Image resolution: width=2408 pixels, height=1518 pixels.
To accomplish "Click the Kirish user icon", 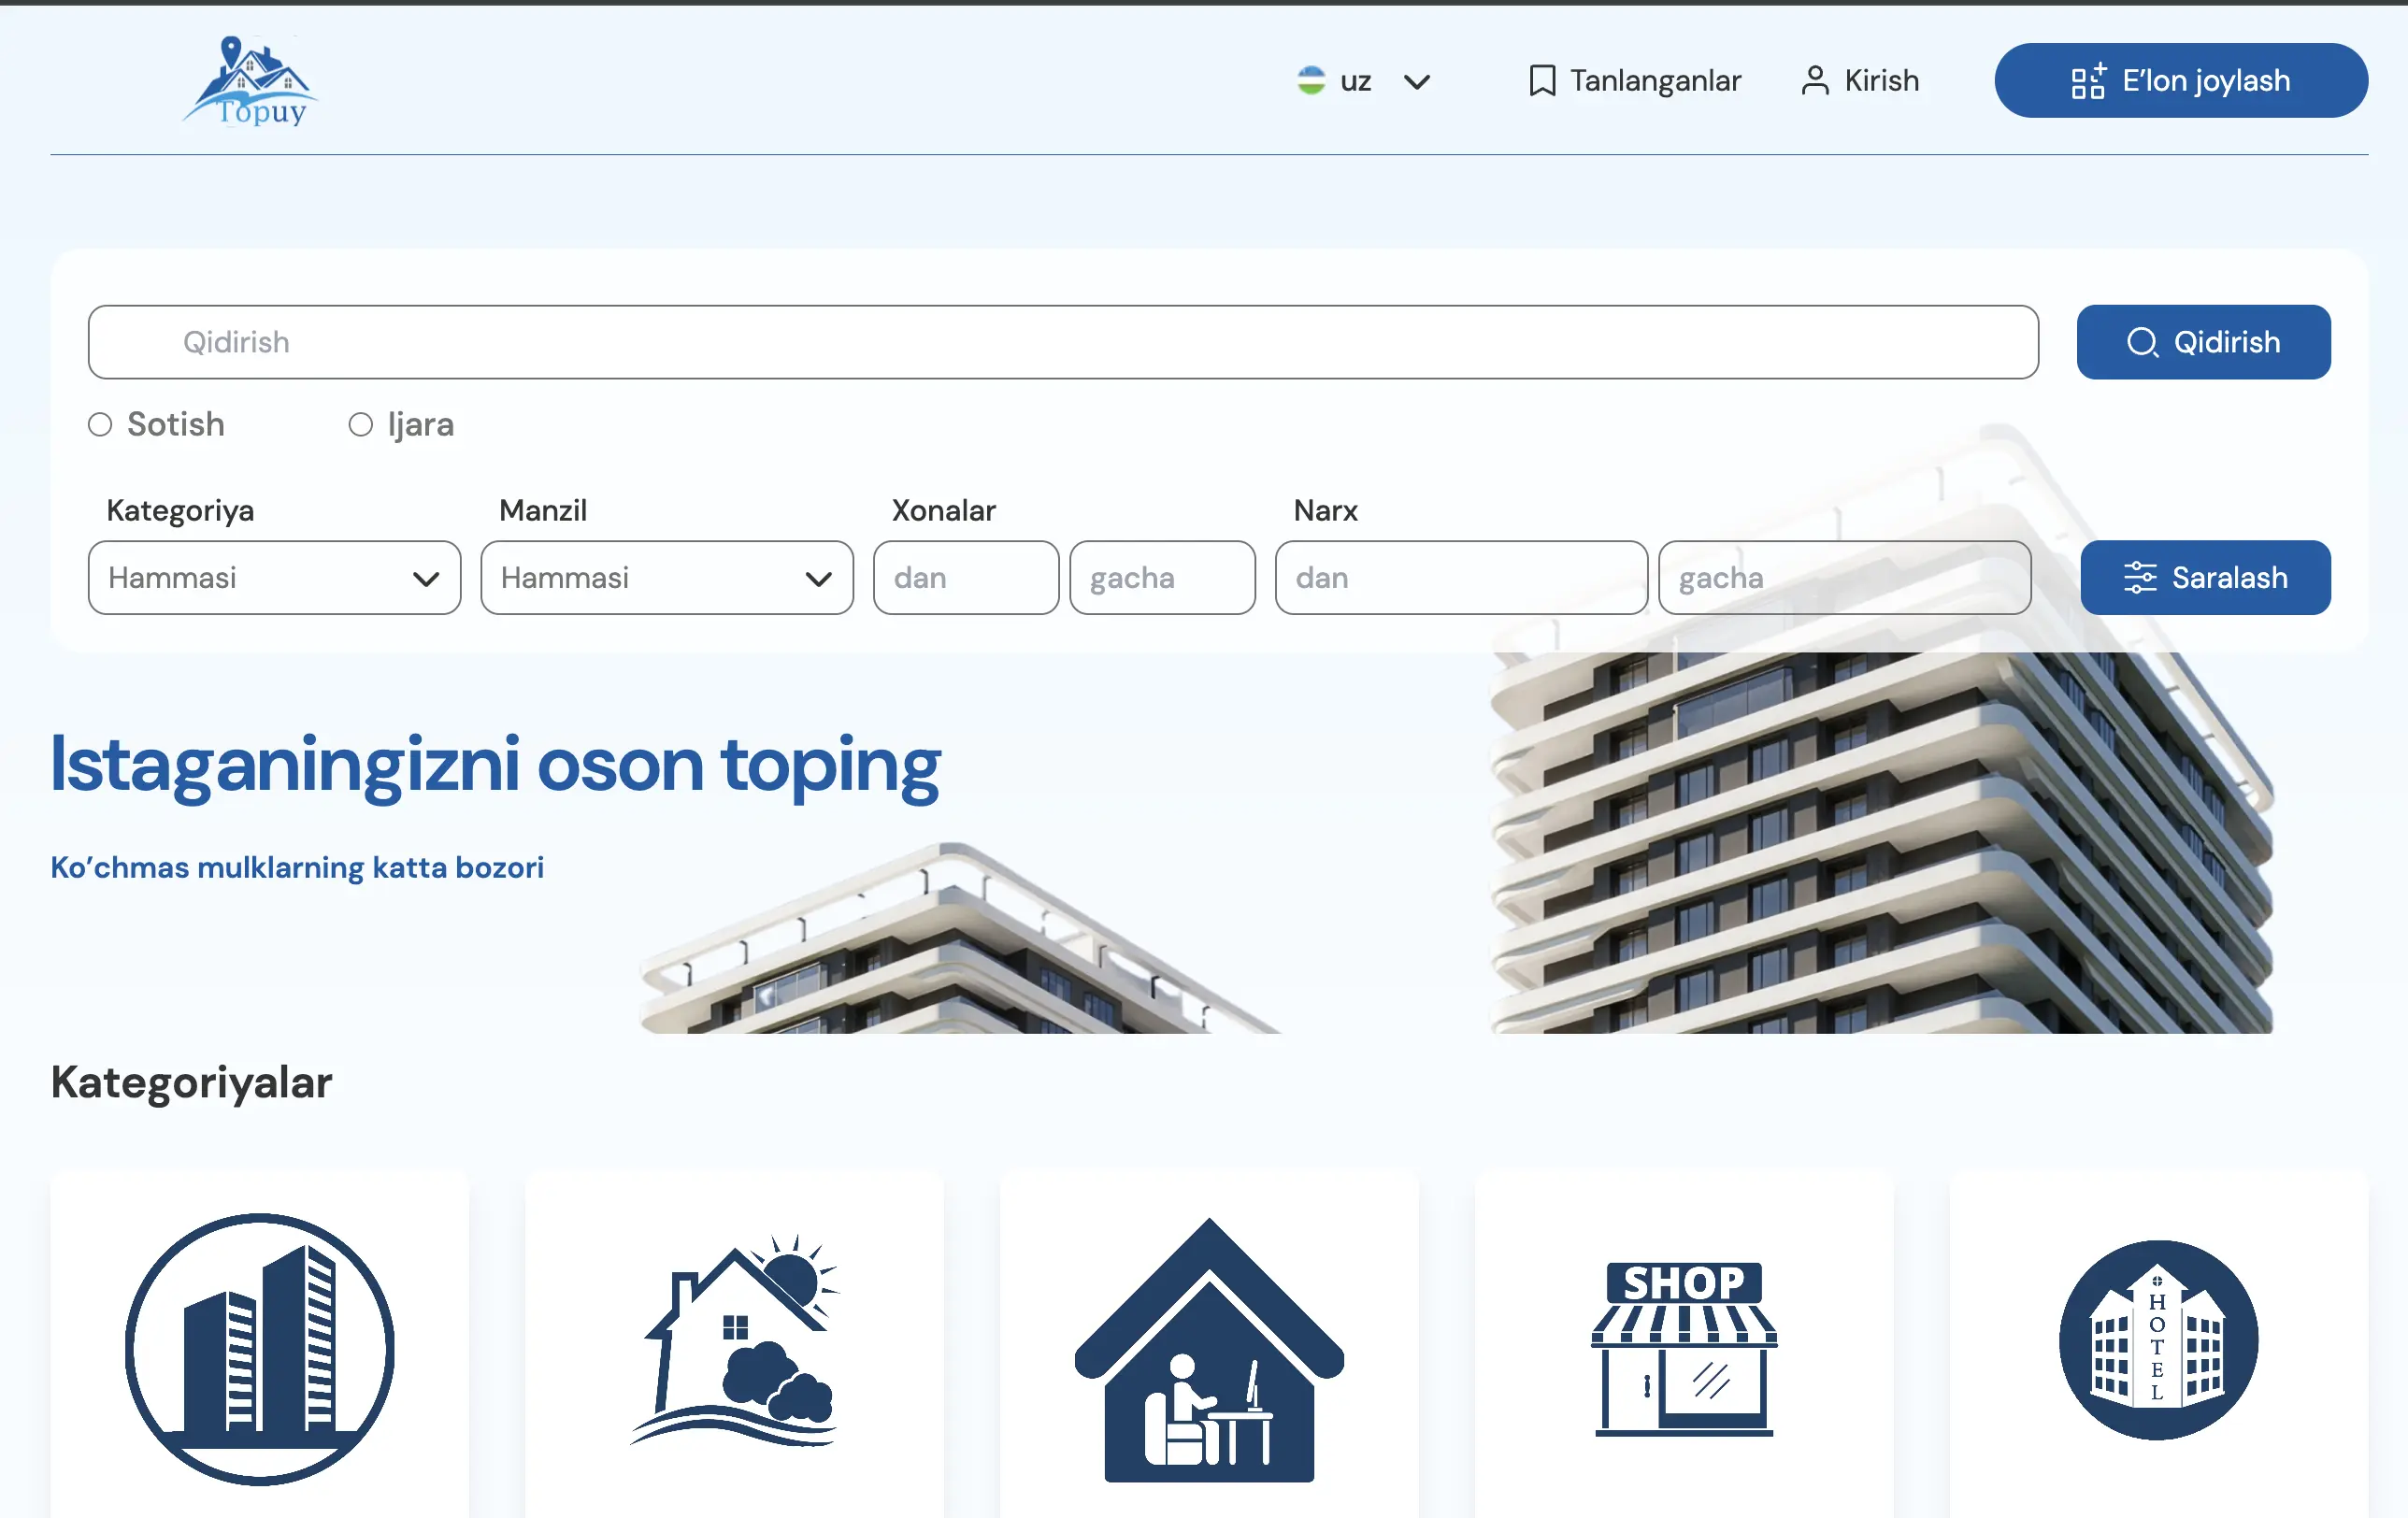I will pos(1814,80).
